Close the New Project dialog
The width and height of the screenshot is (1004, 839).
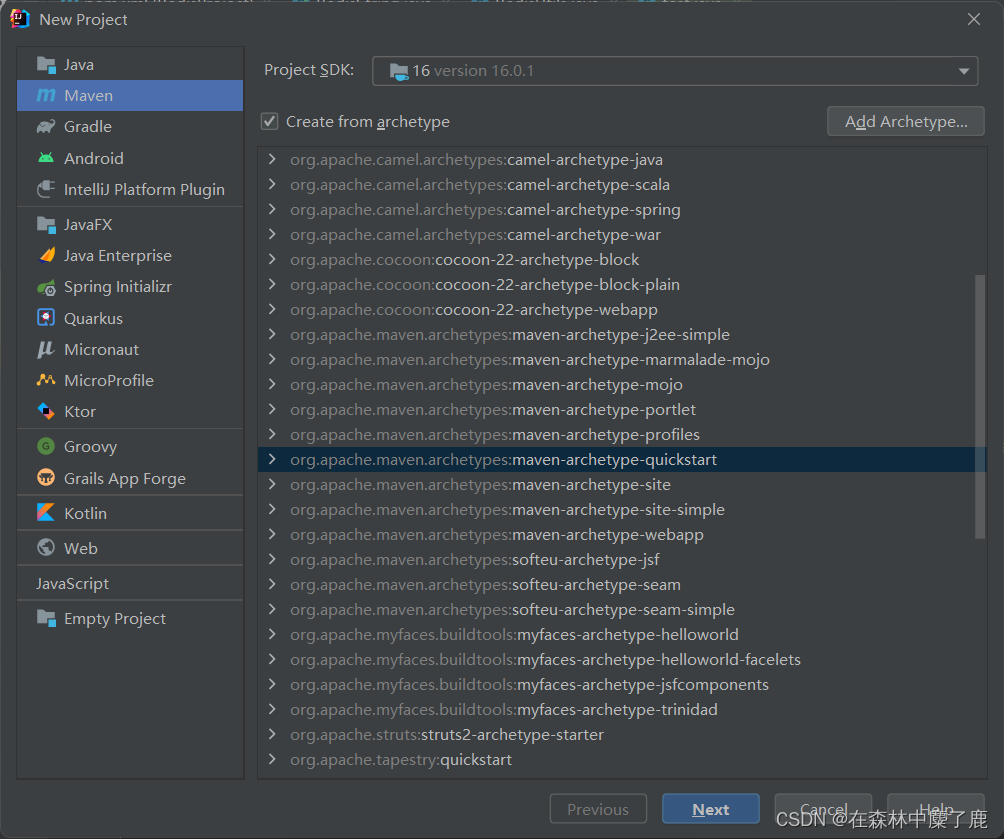(x=974, y=19)
